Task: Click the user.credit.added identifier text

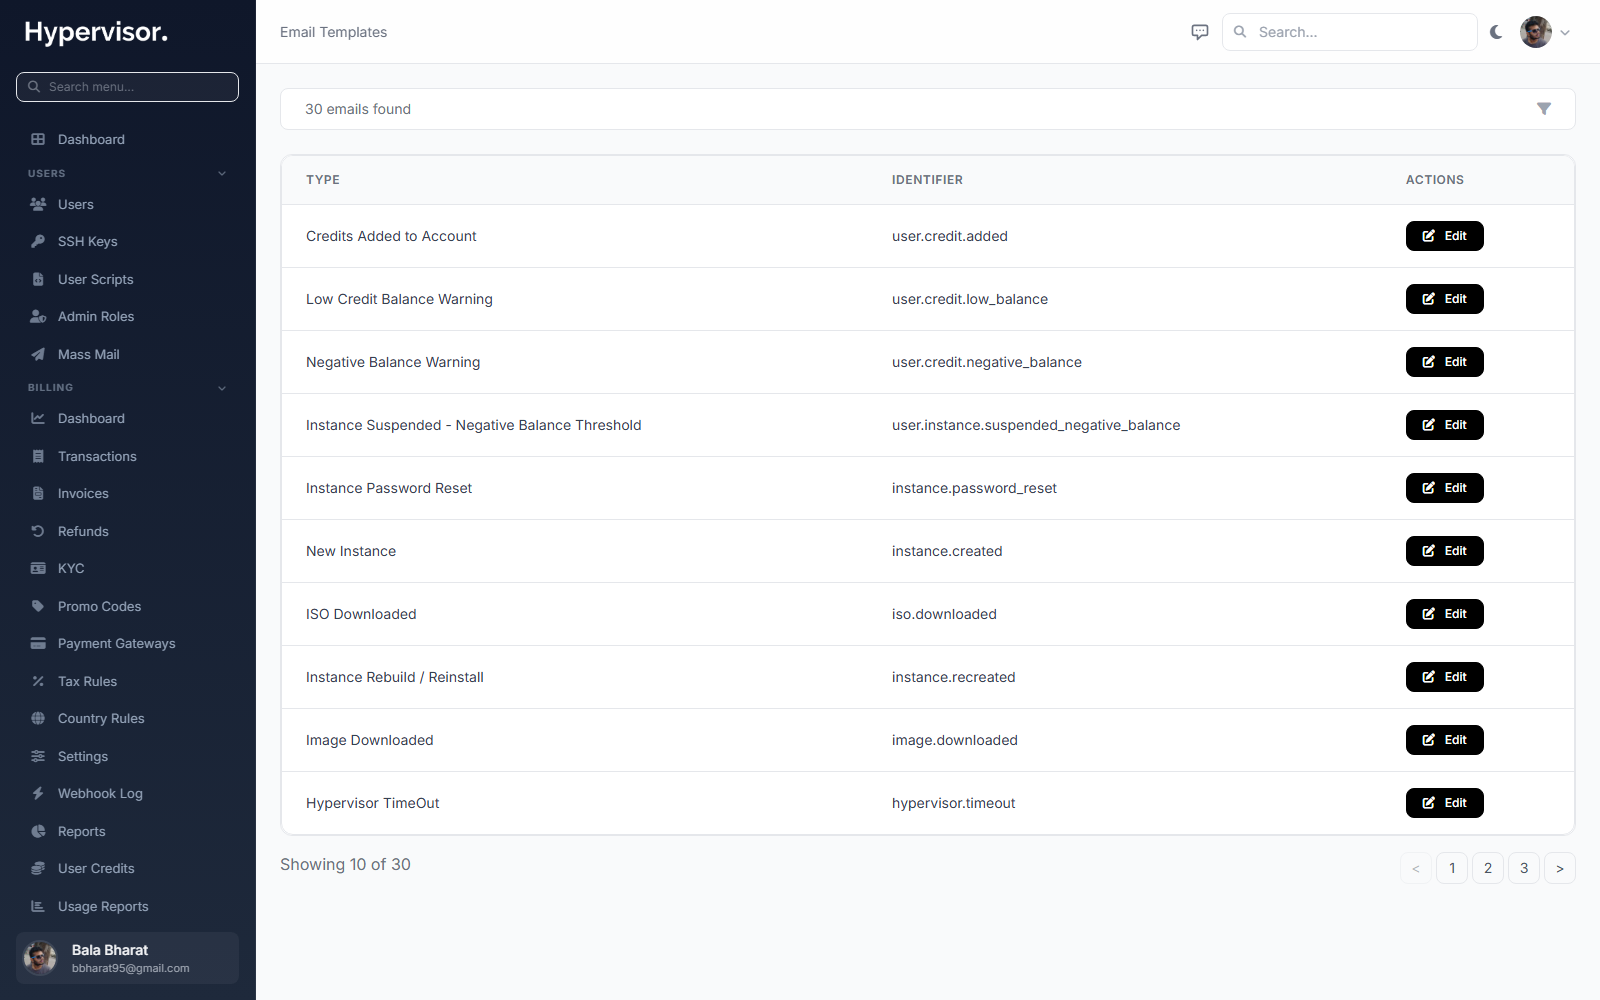Action: click(950, 236)
